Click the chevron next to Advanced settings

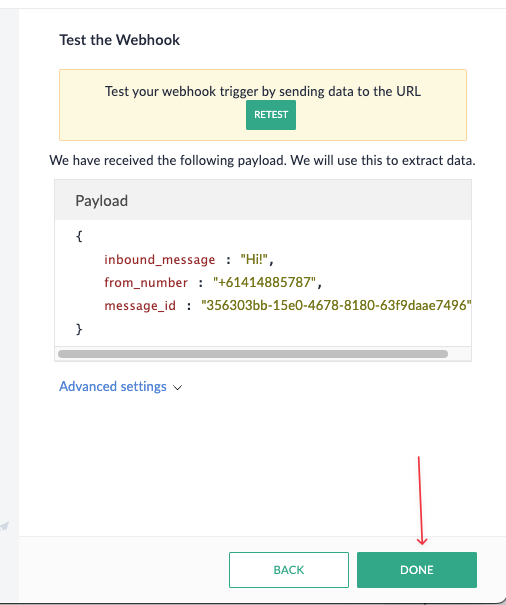coord(178,387)
